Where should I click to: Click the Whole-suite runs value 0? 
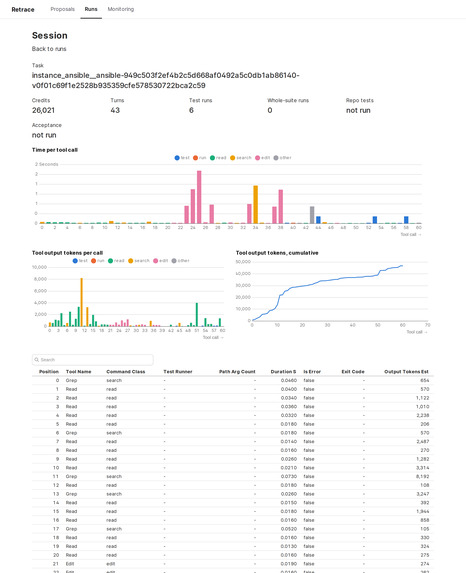(x=270, y=110)
